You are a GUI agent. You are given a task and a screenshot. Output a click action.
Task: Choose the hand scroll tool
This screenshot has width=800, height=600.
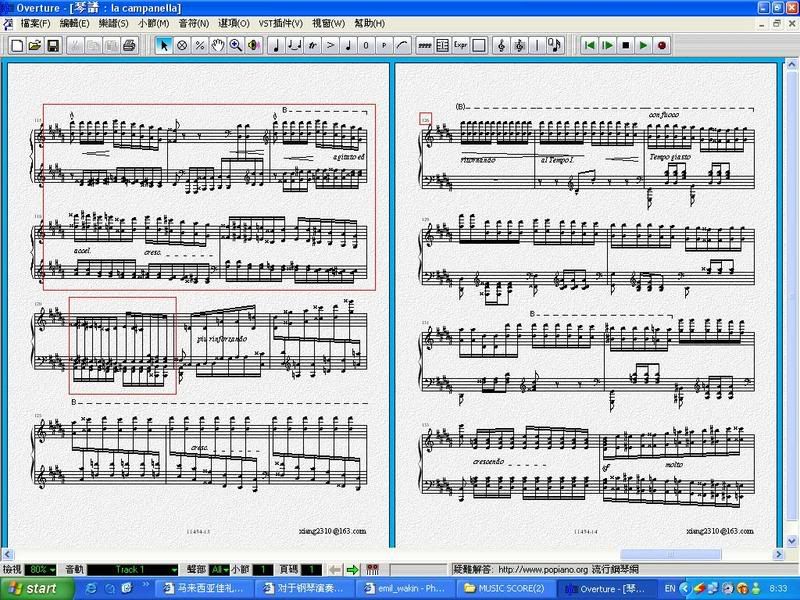(x=218, y=45)
